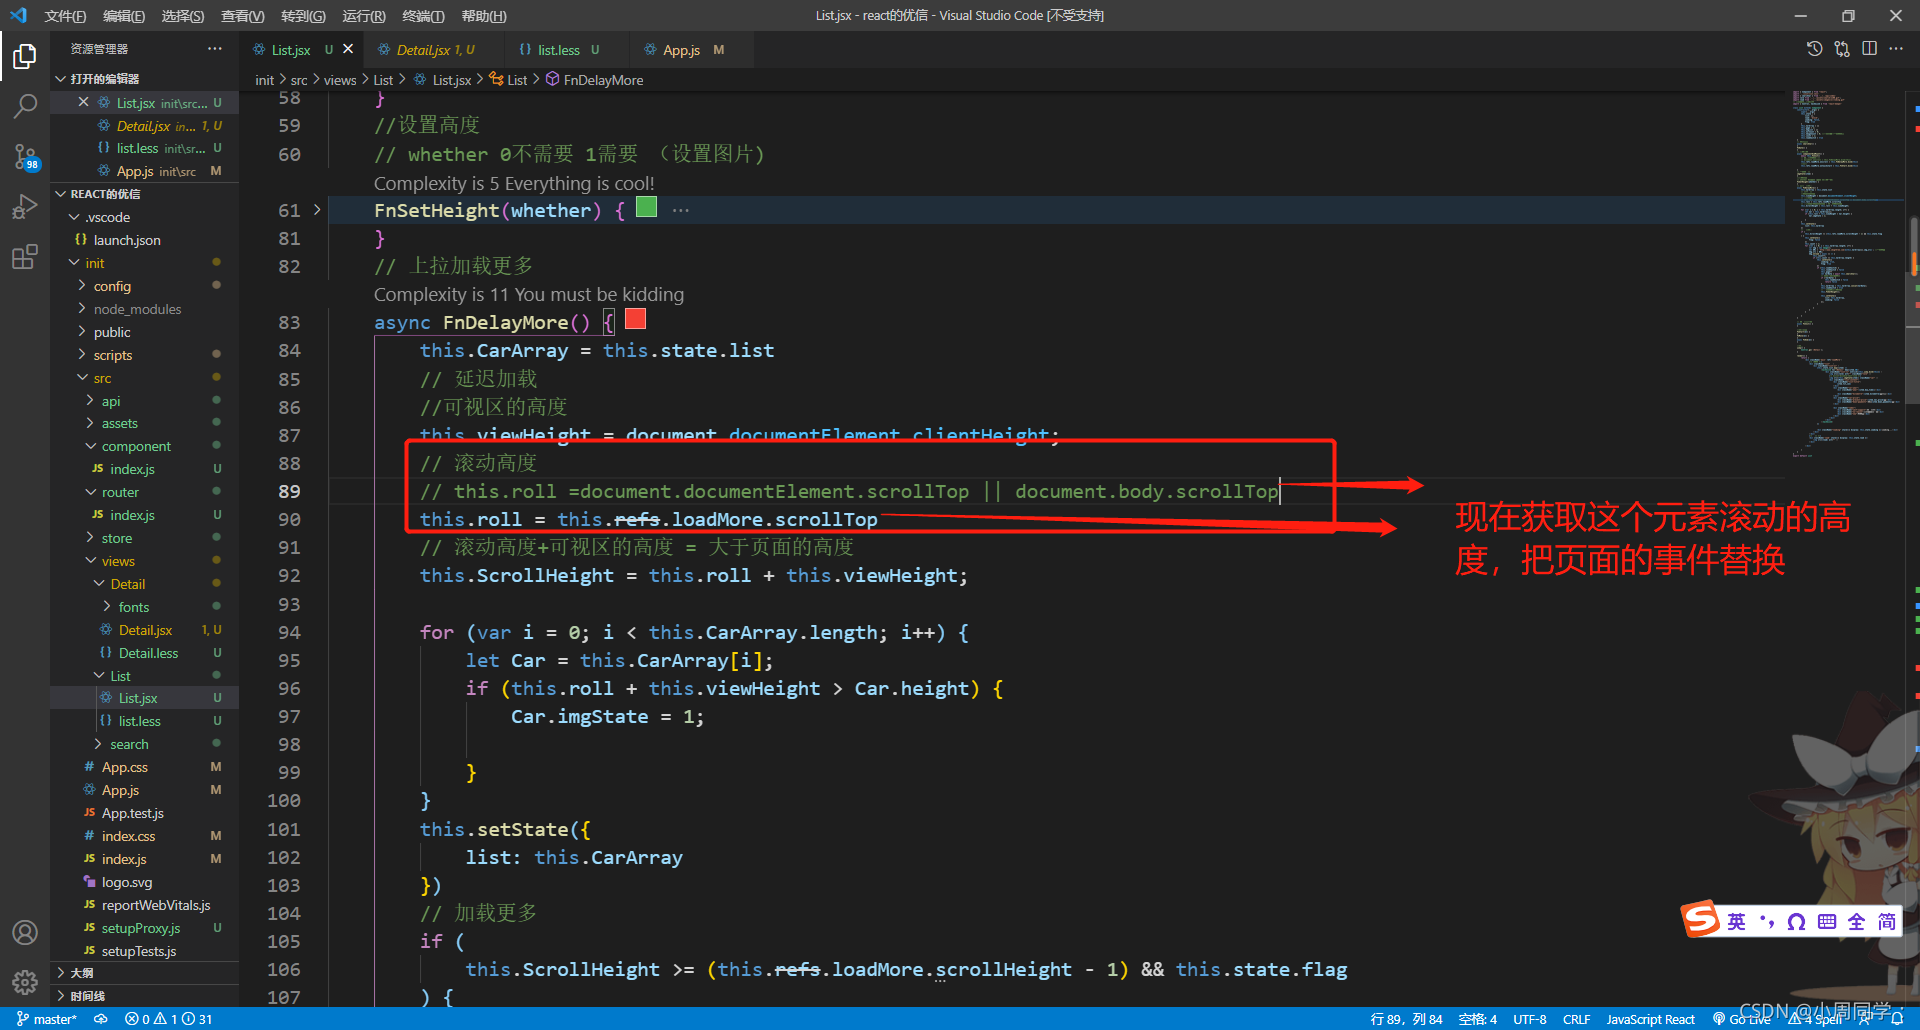Click the Sogou input method S icon
Image resolution: width=1920 pixels, height=1030 pixels.
coord(1700,920)
